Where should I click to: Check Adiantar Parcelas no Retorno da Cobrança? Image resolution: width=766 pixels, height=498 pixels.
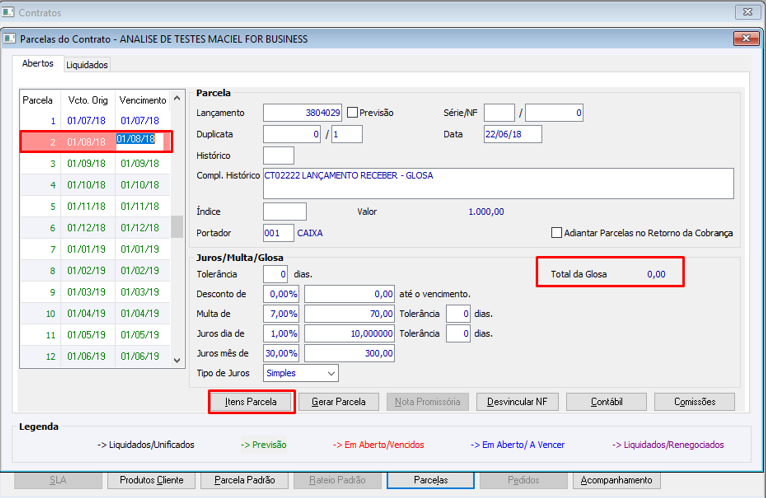[x=556, y=233]
